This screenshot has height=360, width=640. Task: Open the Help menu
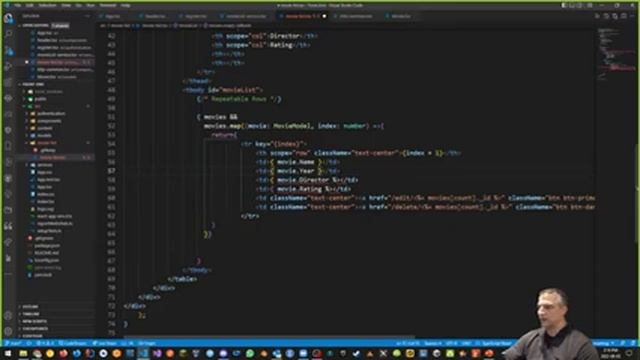126,5
